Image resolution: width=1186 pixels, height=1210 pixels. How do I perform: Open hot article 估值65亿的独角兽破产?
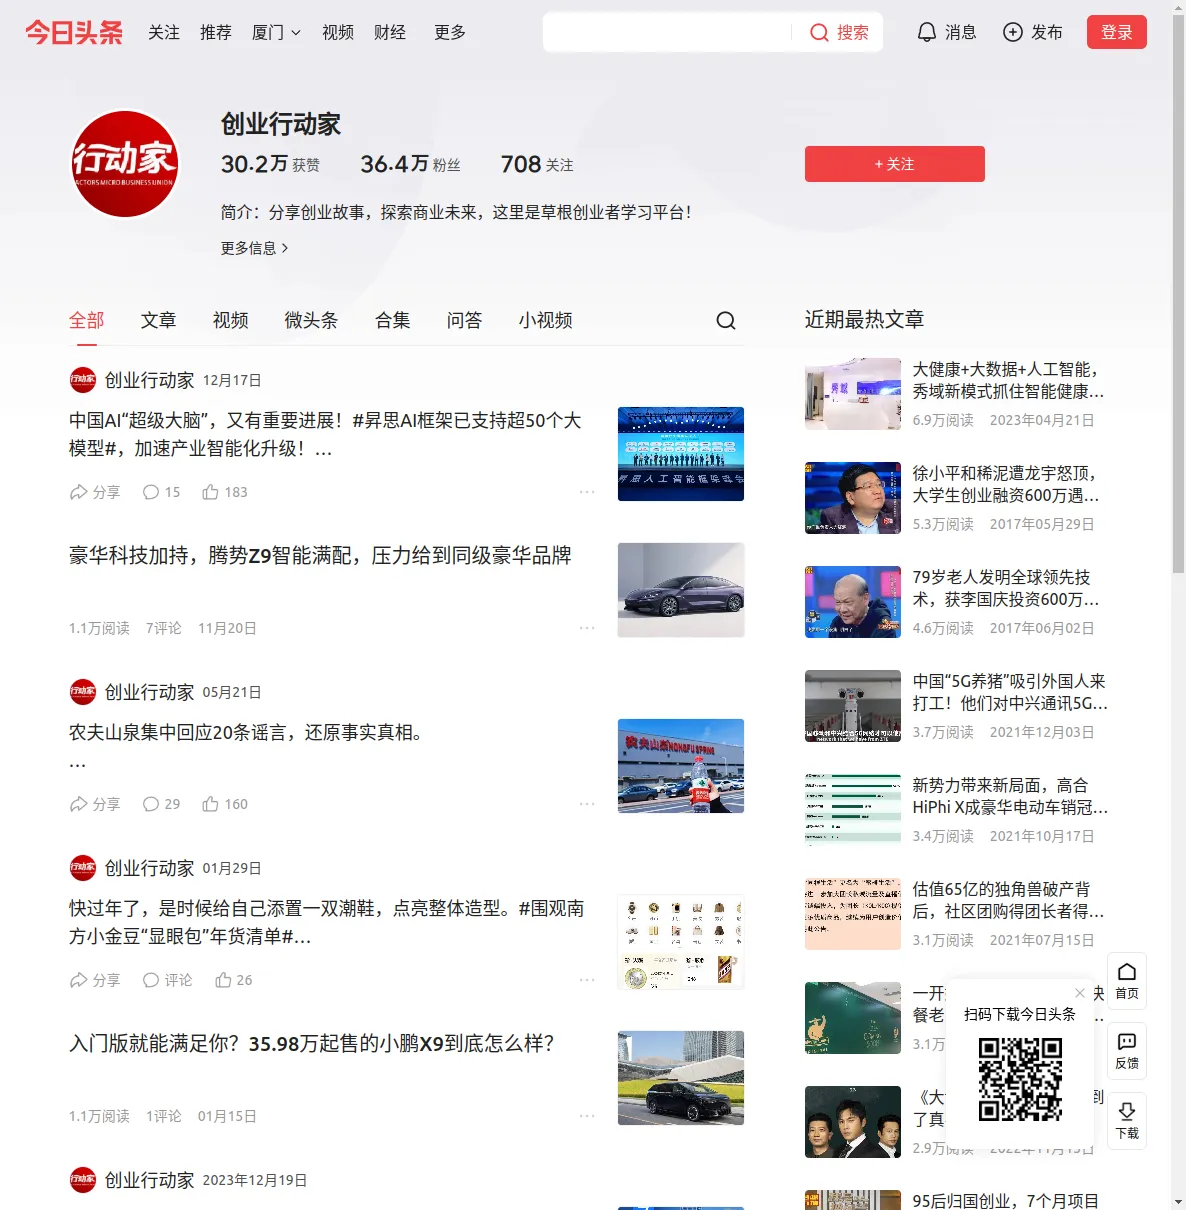pos(1008,900)
